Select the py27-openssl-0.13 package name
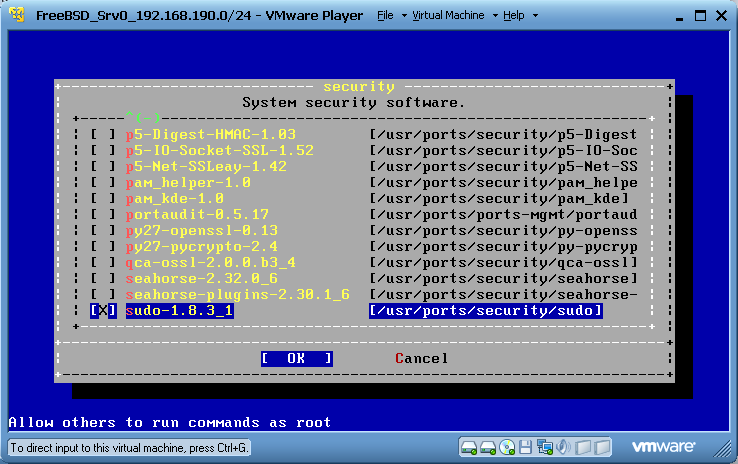 click(x=202, y=231)
